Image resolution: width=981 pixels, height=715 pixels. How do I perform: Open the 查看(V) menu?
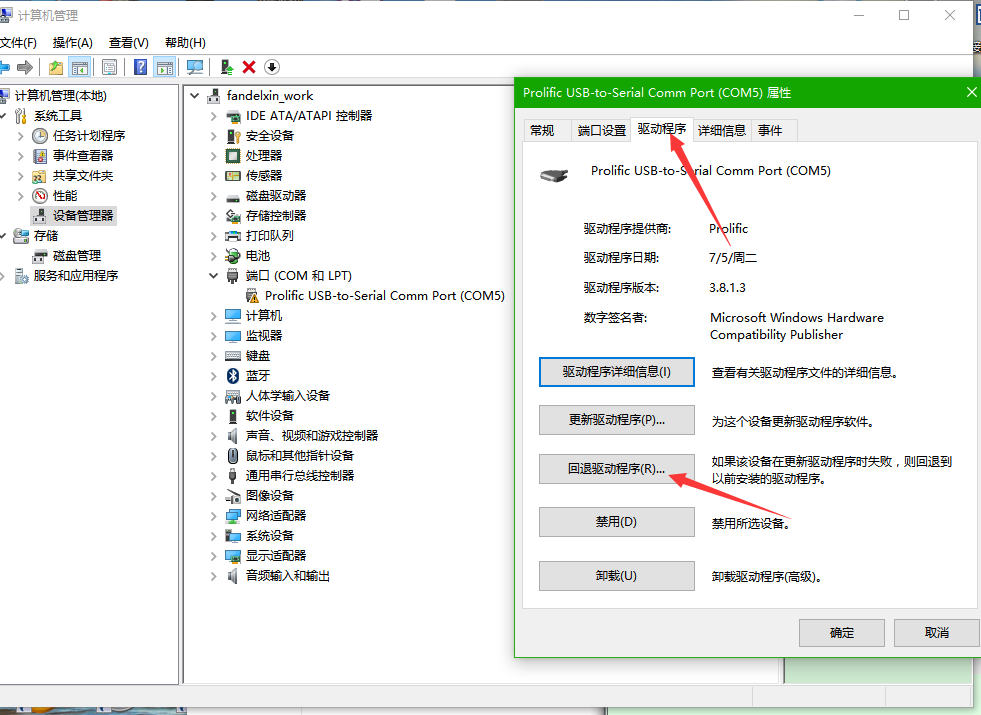(x=128, y=43)
